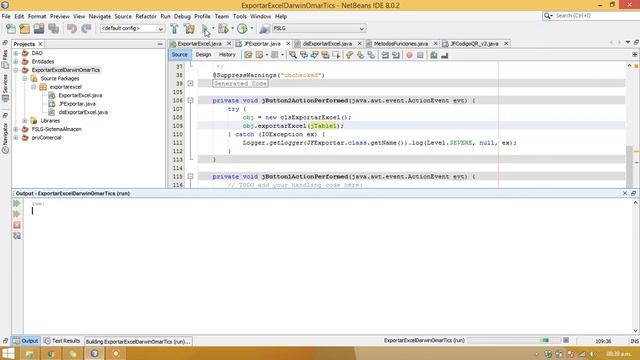Open Debug Project dropdown arrow

pos(232,29)
